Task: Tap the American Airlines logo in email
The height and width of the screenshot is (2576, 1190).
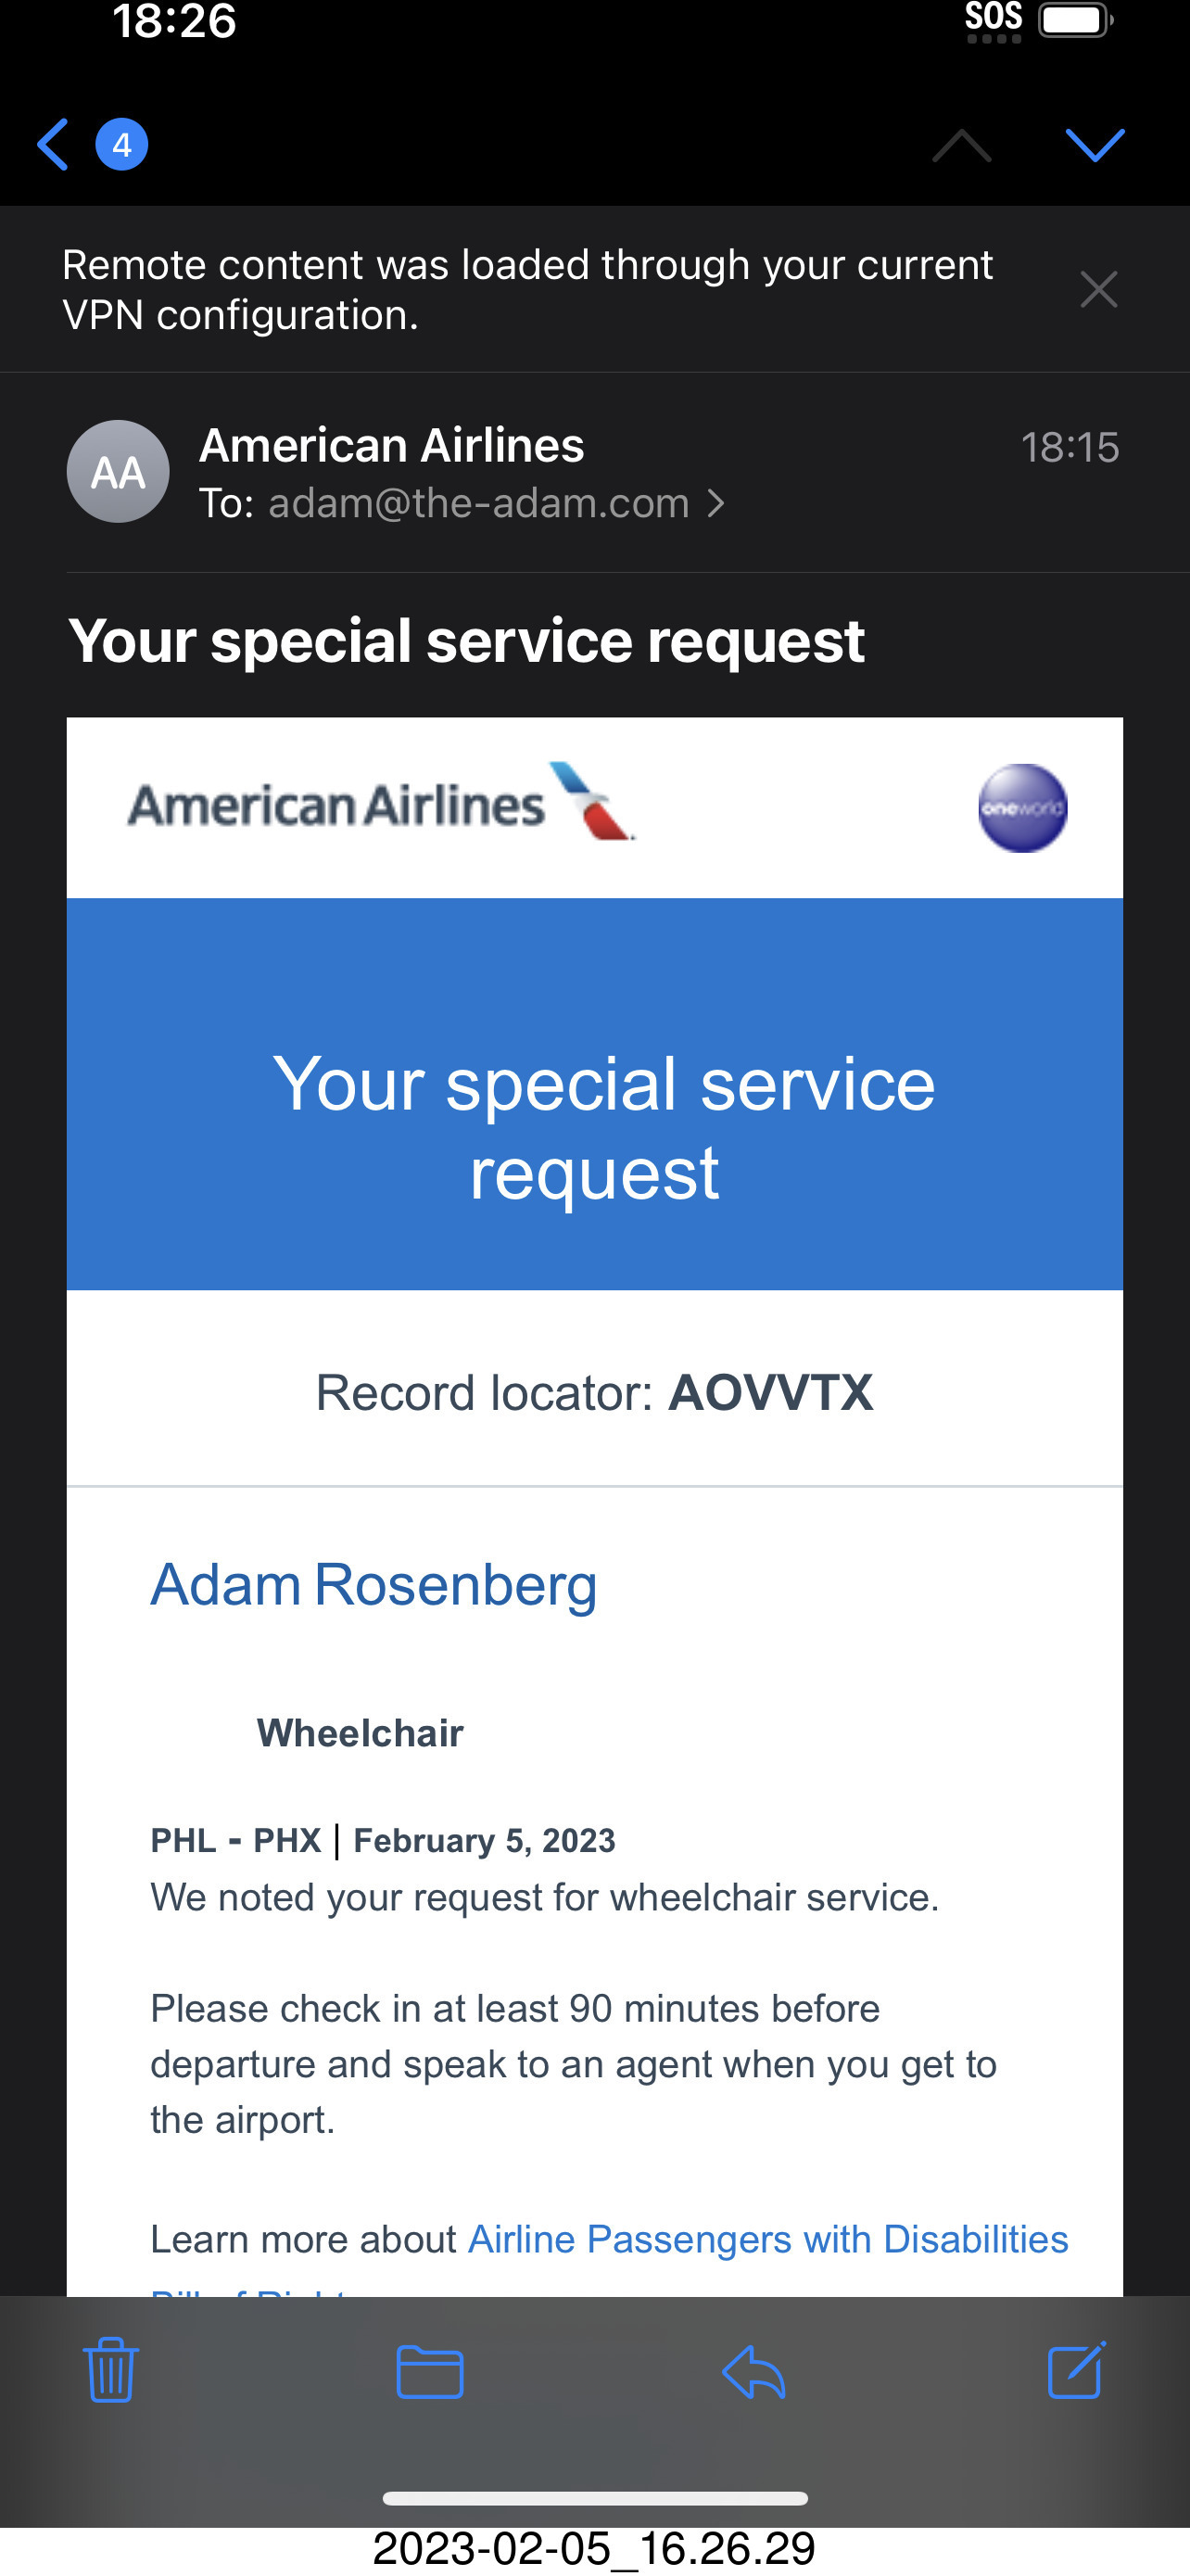Action: (380, 804)
